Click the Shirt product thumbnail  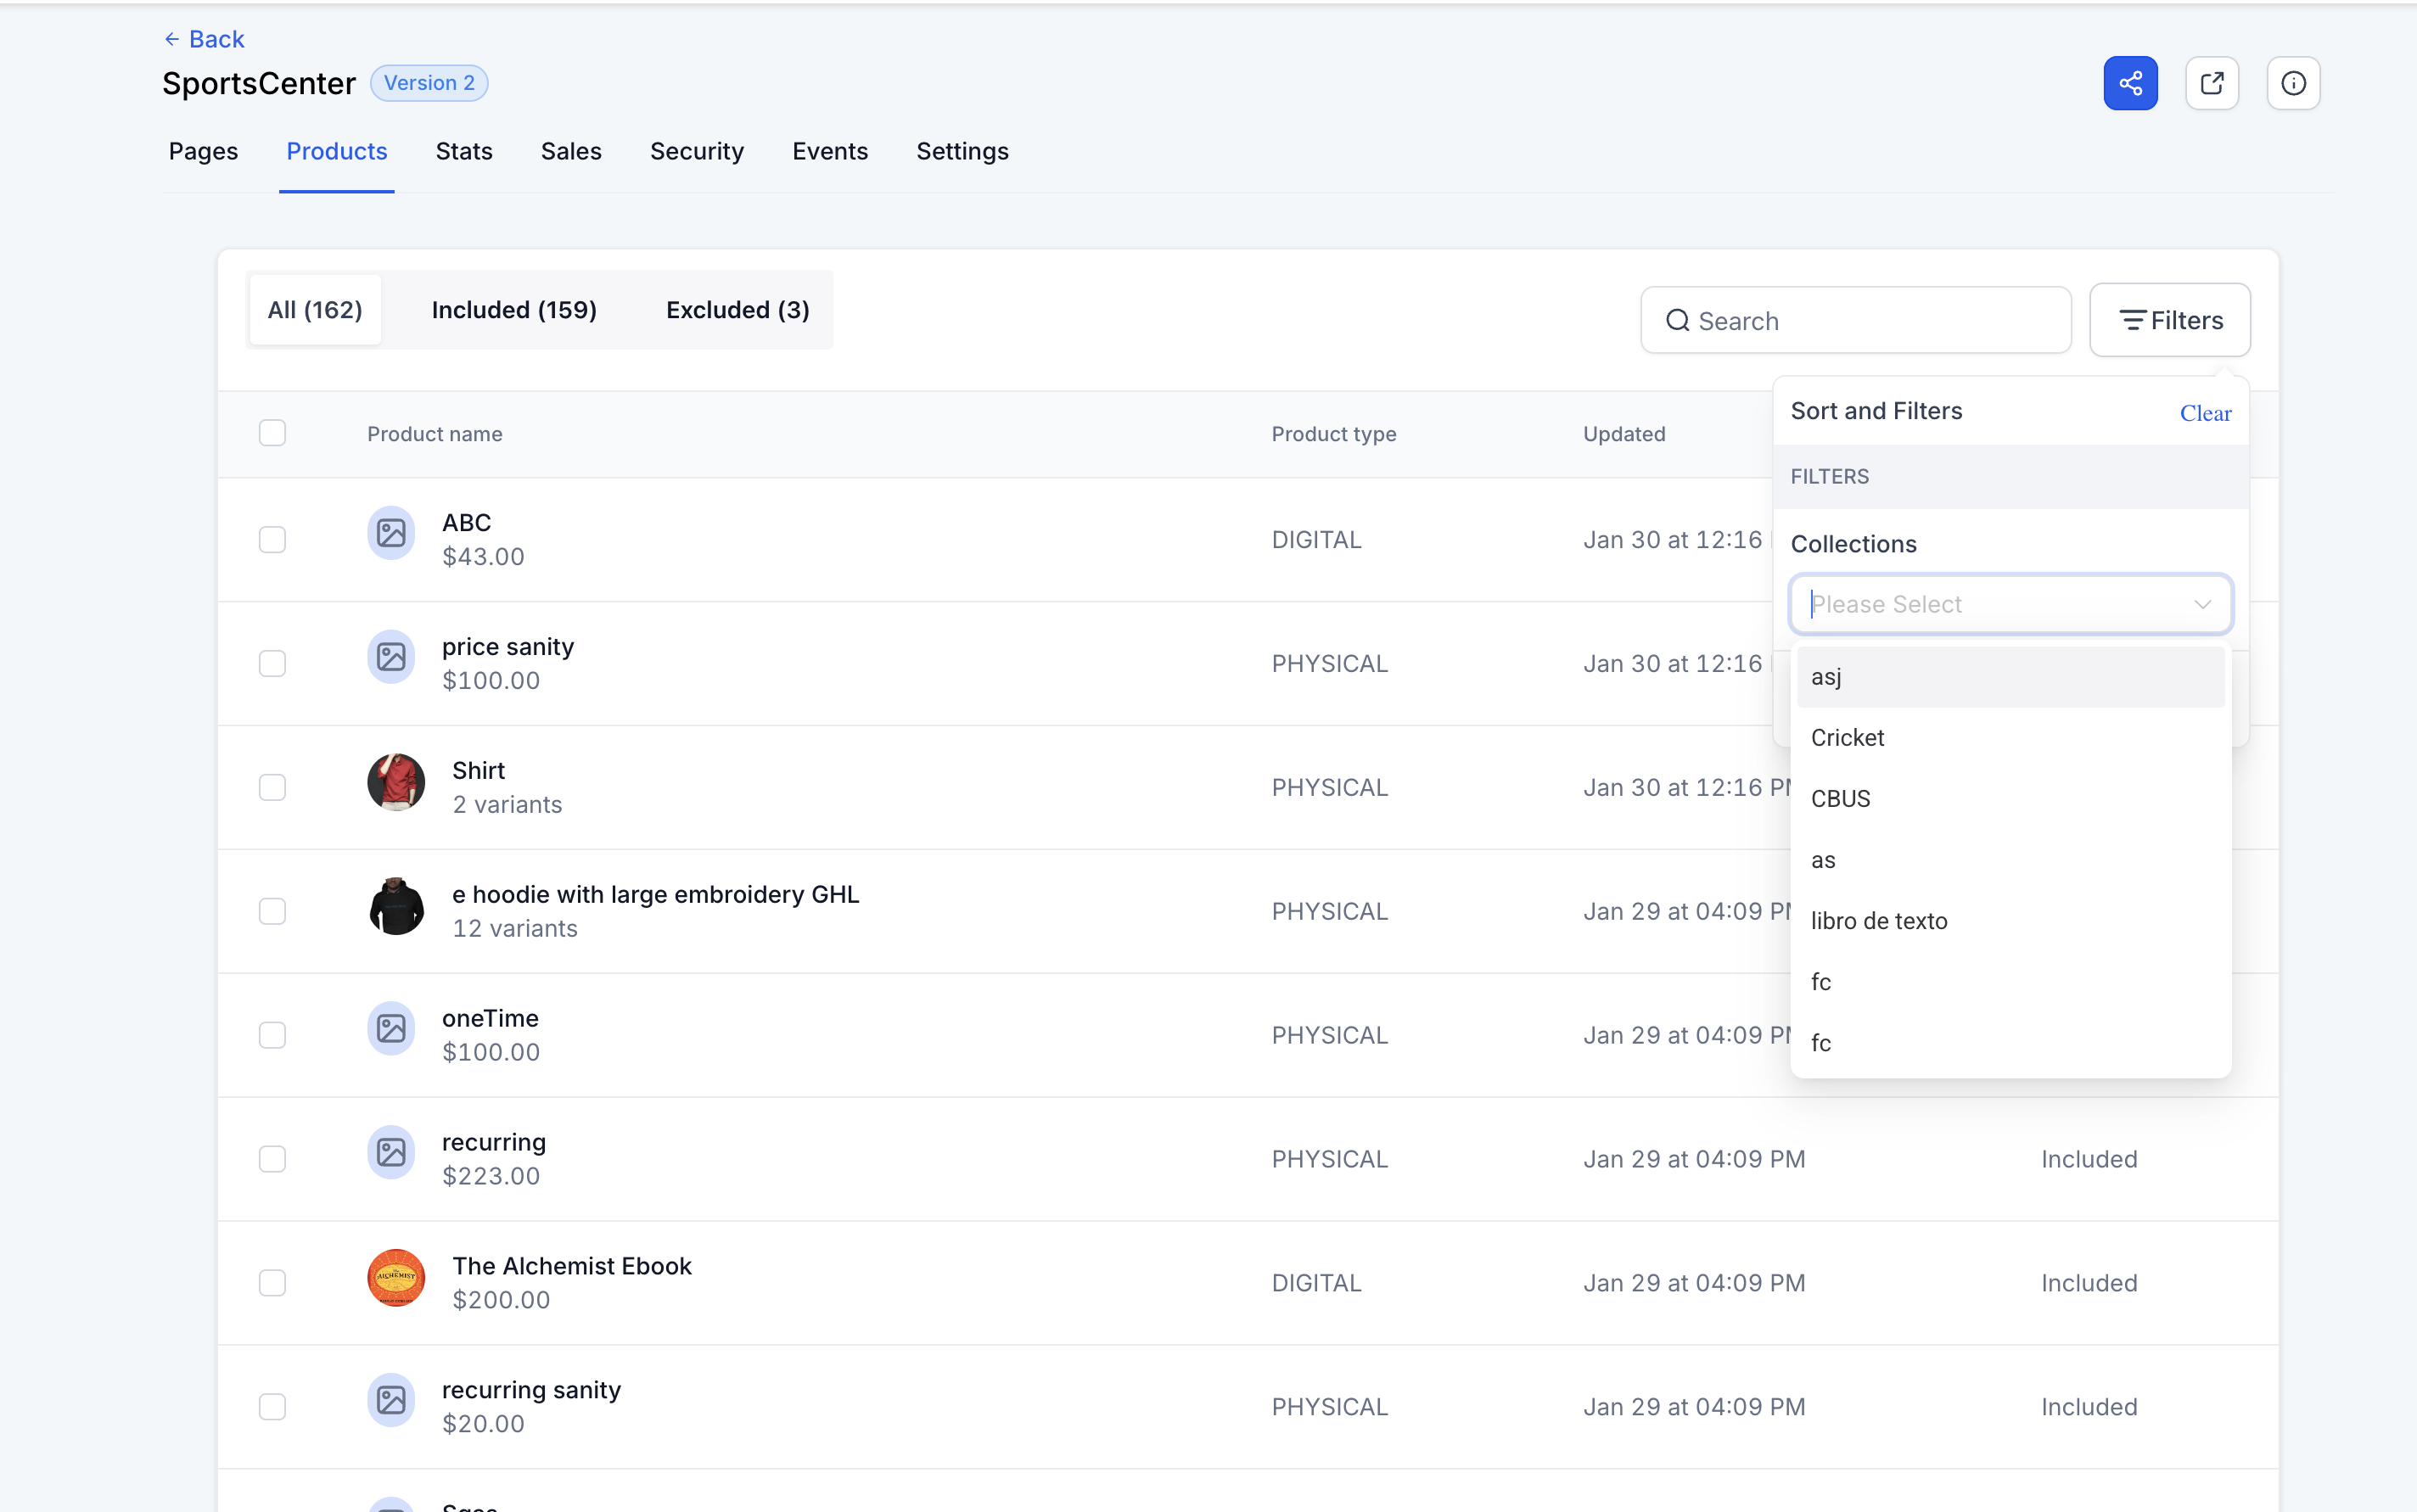pos(396,782)
